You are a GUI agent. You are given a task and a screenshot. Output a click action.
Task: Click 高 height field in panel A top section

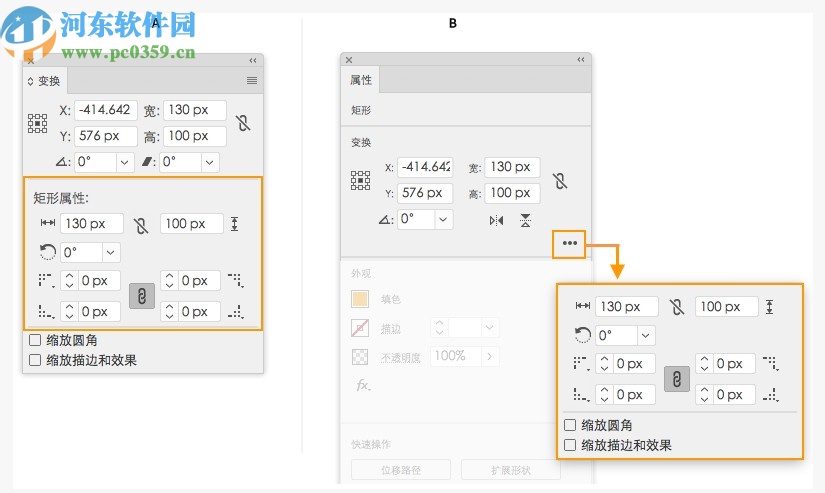click(x=195, y=136)
